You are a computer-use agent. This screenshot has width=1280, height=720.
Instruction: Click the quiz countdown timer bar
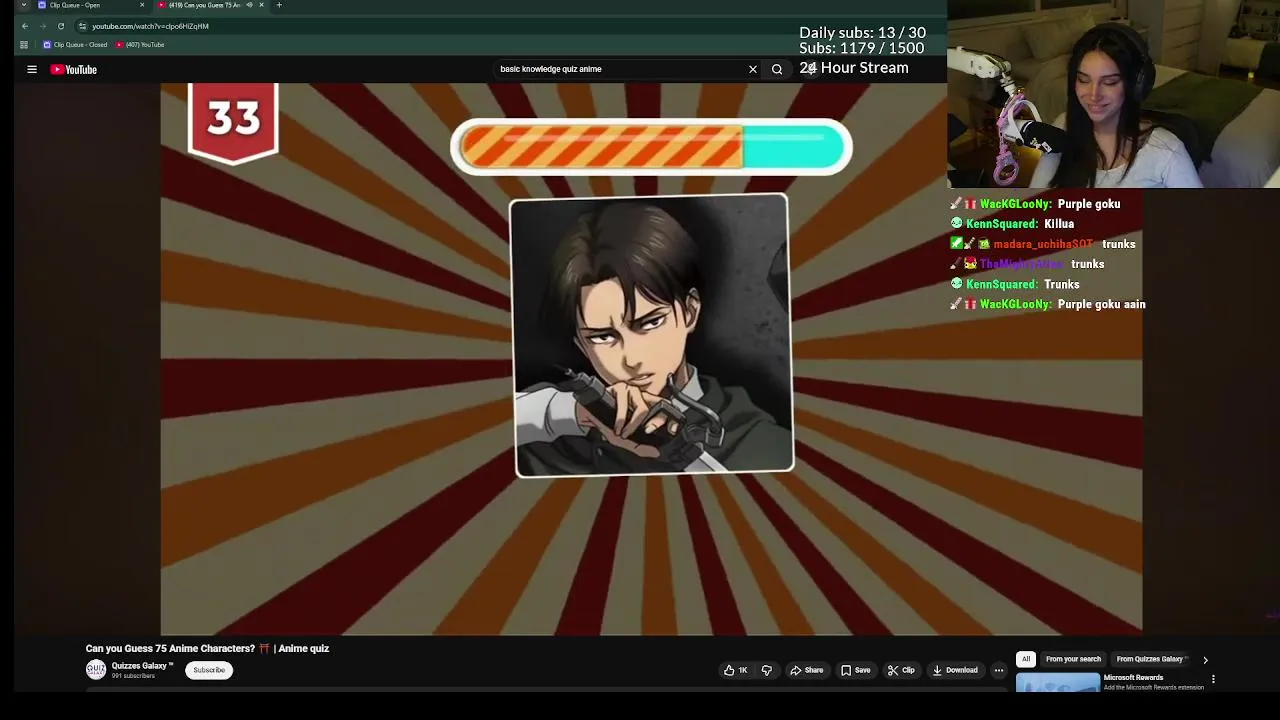(651, 147)
